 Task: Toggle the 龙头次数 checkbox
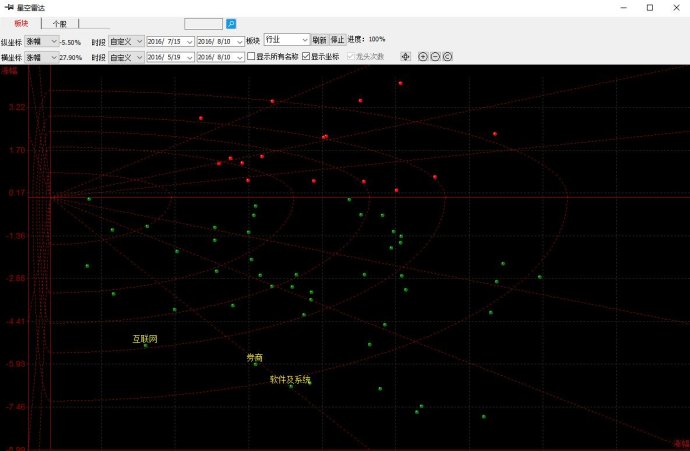pyautogui.click(x=351, y=56)
